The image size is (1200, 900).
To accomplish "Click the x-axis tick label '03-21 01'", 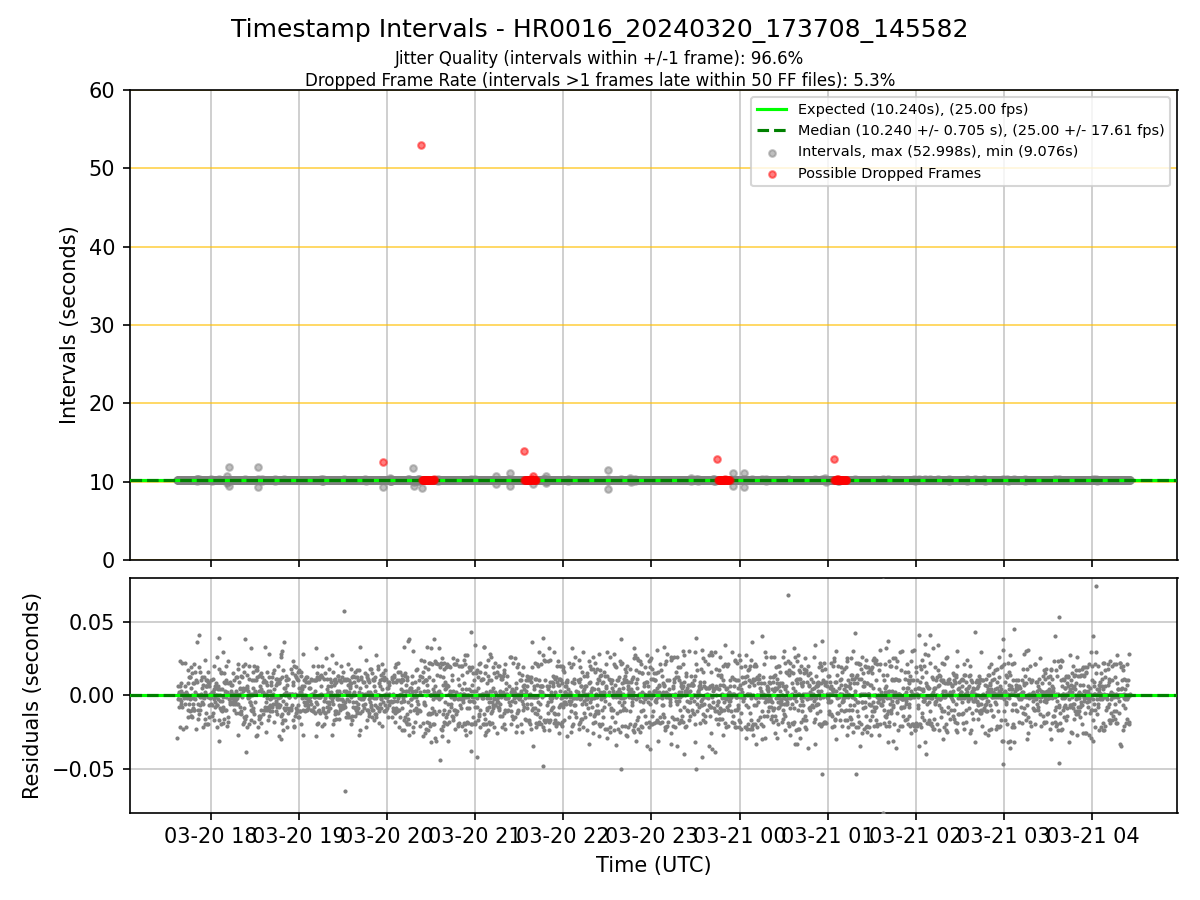I will pos(827,835).
